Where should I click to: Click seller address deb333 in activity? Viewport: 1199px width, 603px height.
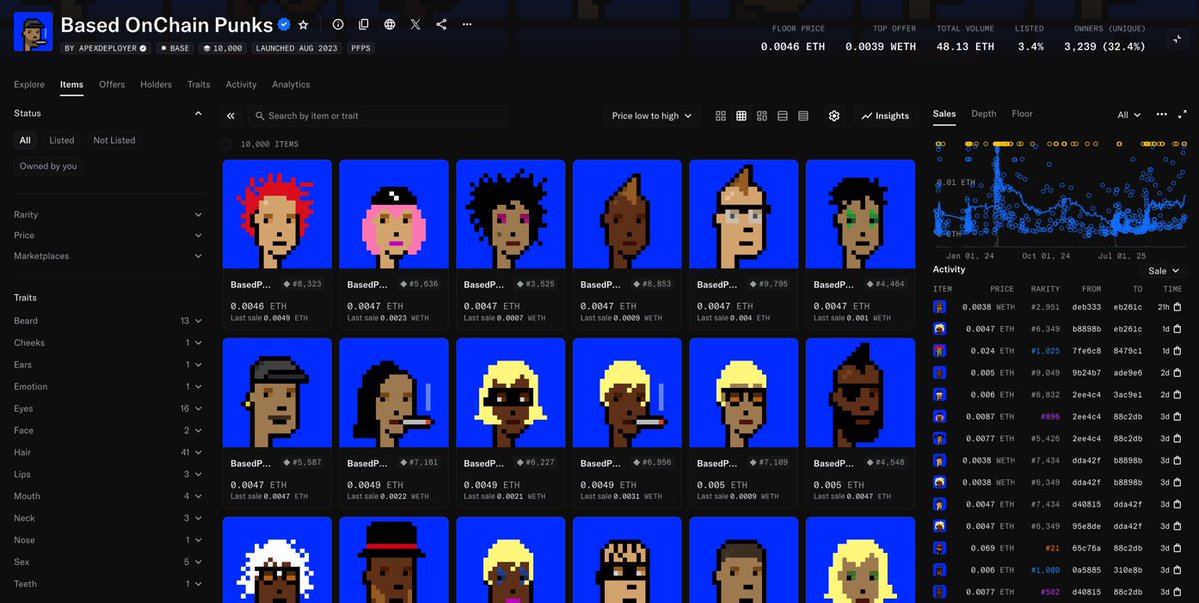pyautogui.click(x=1086, y=307)
